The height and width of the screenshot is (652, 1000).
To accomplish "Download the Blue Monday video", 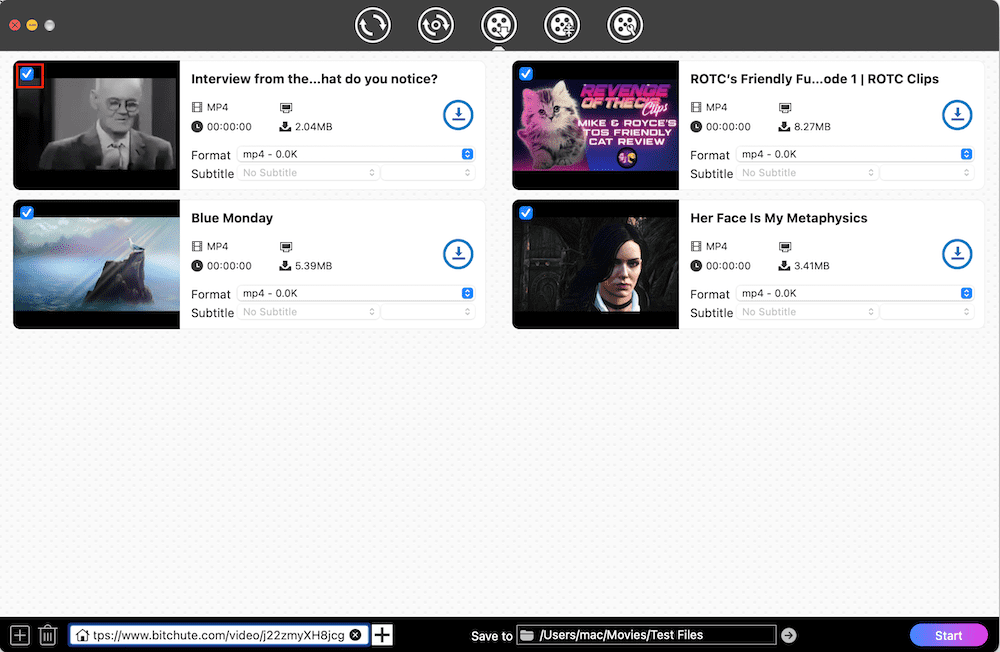I will click(458, 254).
